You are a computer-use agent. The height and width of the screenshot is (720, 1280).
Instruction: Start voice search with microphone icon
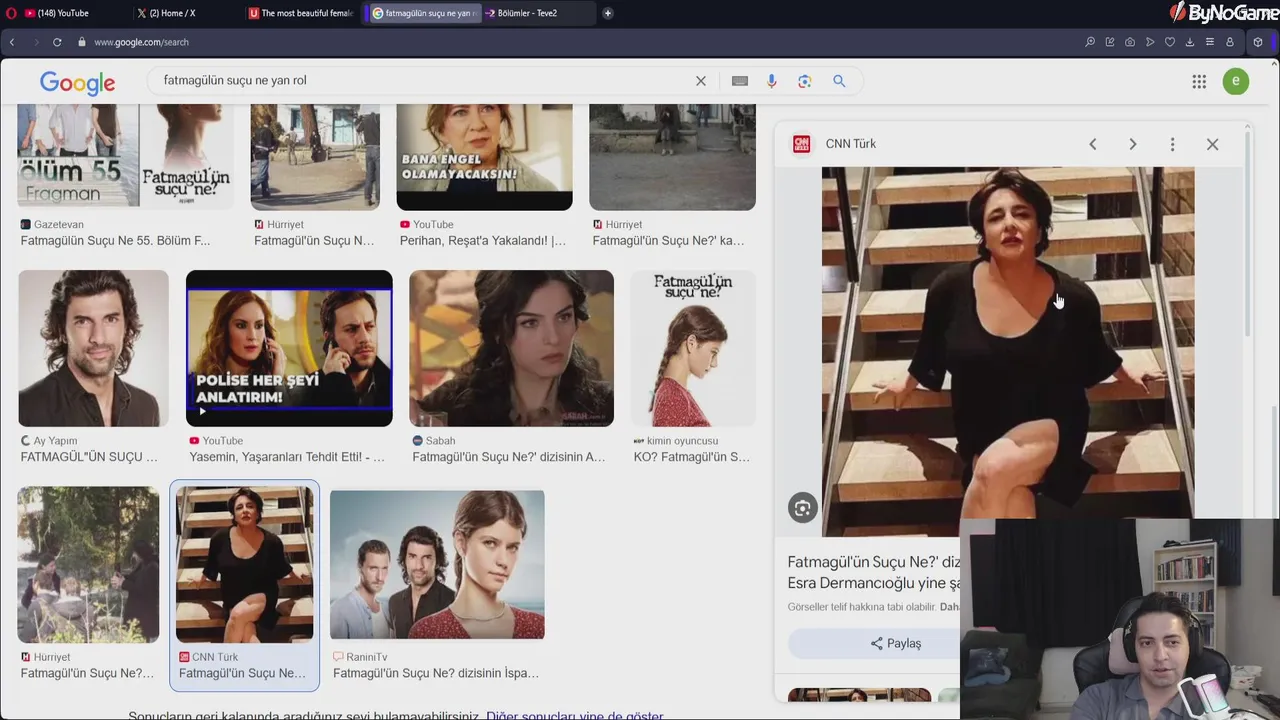click(x=771, y=81)
